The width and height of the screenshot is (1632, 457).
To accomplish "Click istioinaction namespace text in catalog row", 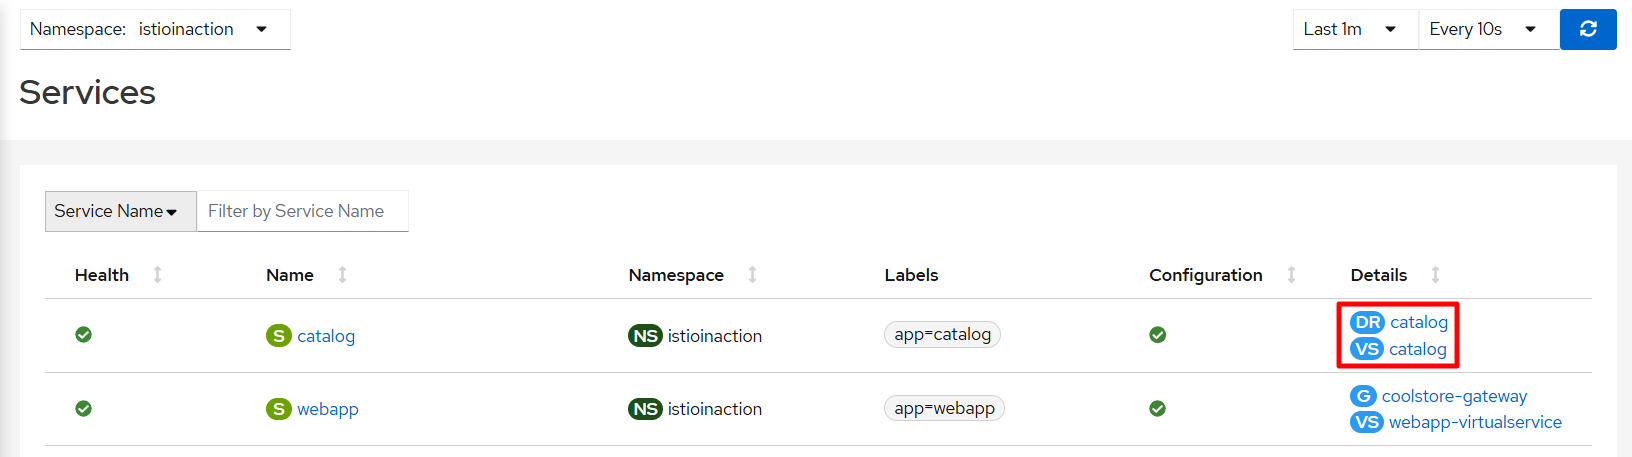I will pyautogui.click(x=715, y=336).
